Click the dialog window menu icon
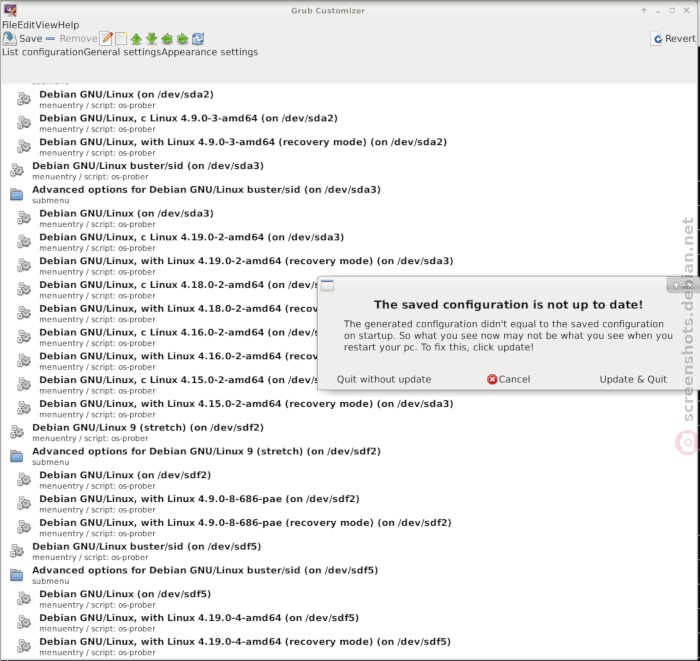700x661 pixels. click(x=327, y=286)
